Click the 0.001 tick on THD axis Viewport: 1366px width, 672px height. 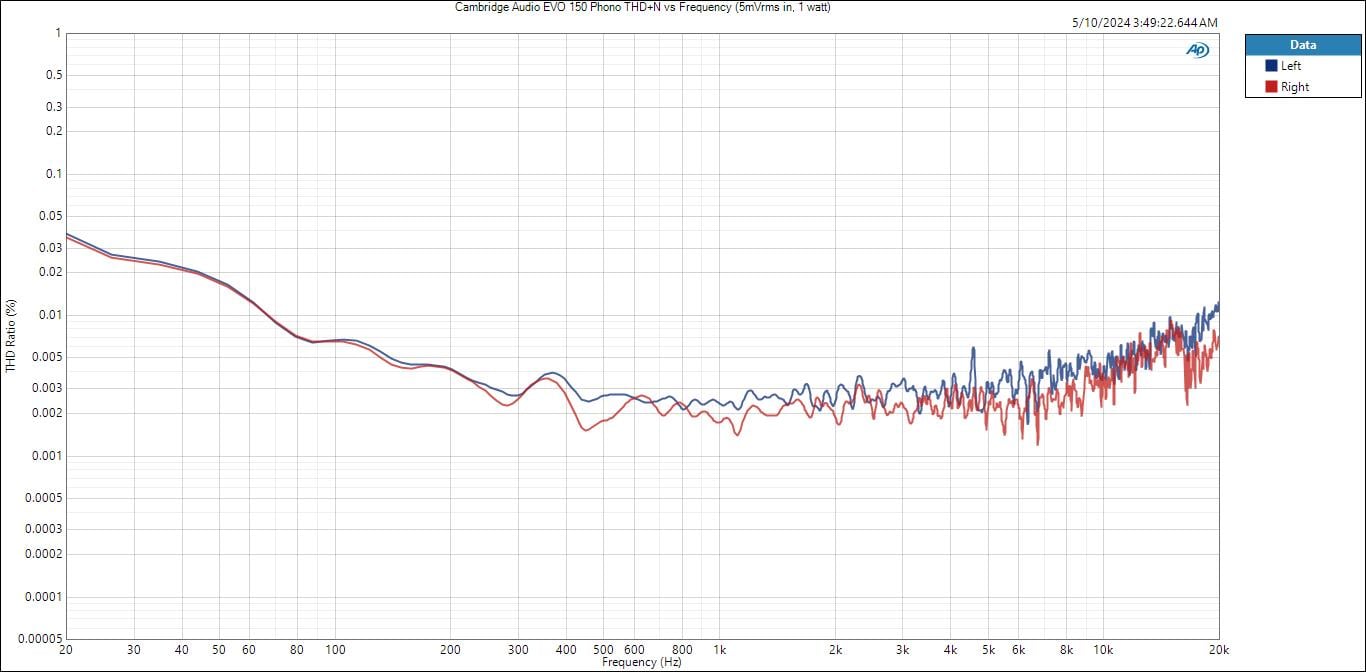[46, 456]
